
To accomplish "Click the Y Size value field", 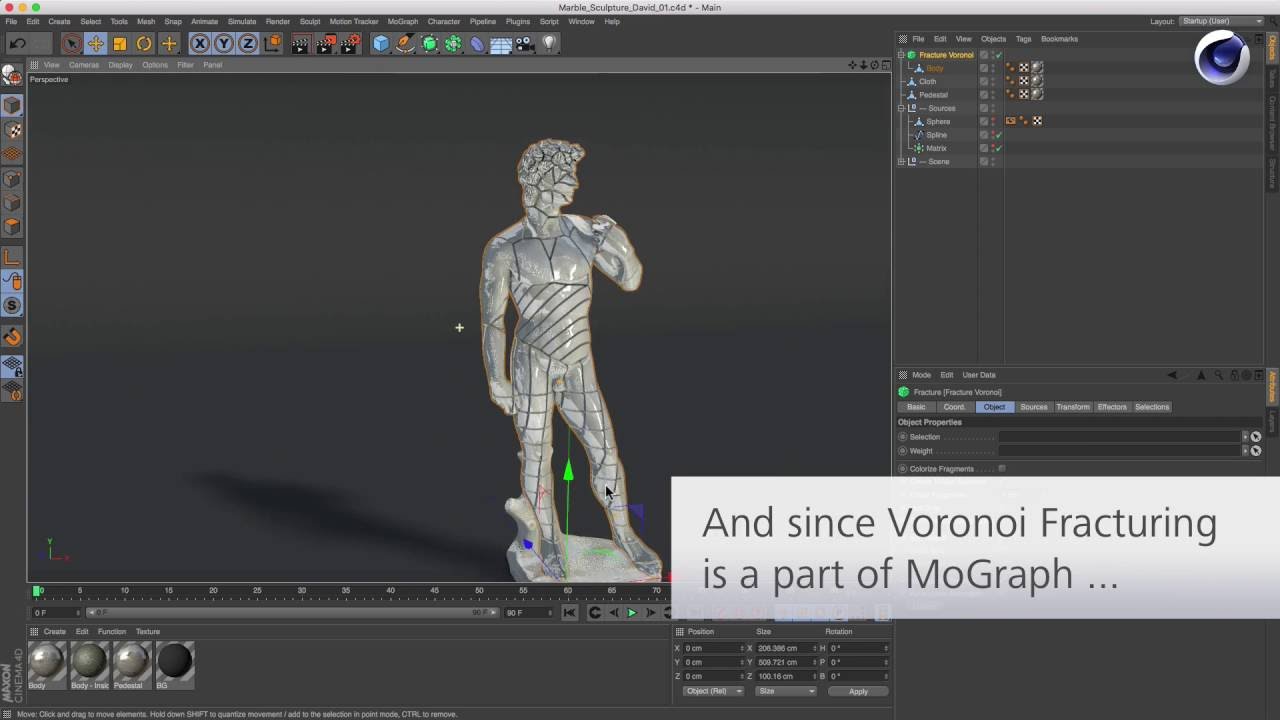I will point(786,662).
